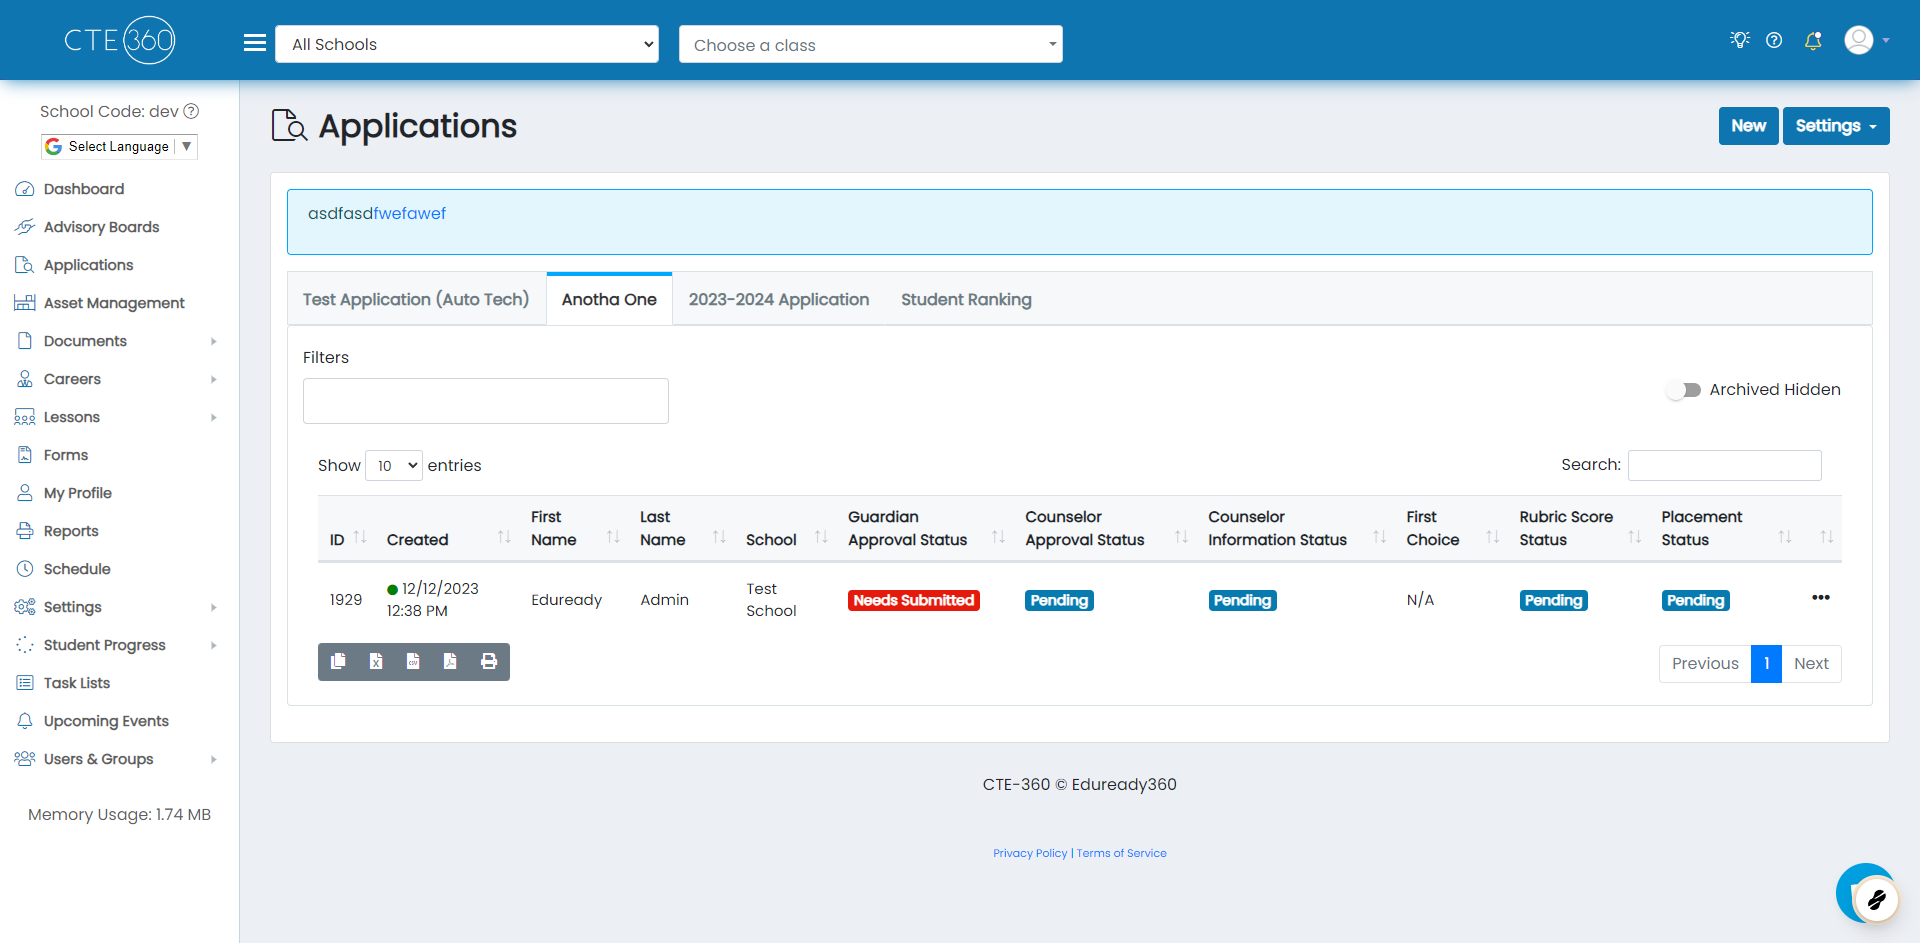This screenshot has width=1920, height=943.
Task: Open Asset Management in sidebar
Action: 114,303
